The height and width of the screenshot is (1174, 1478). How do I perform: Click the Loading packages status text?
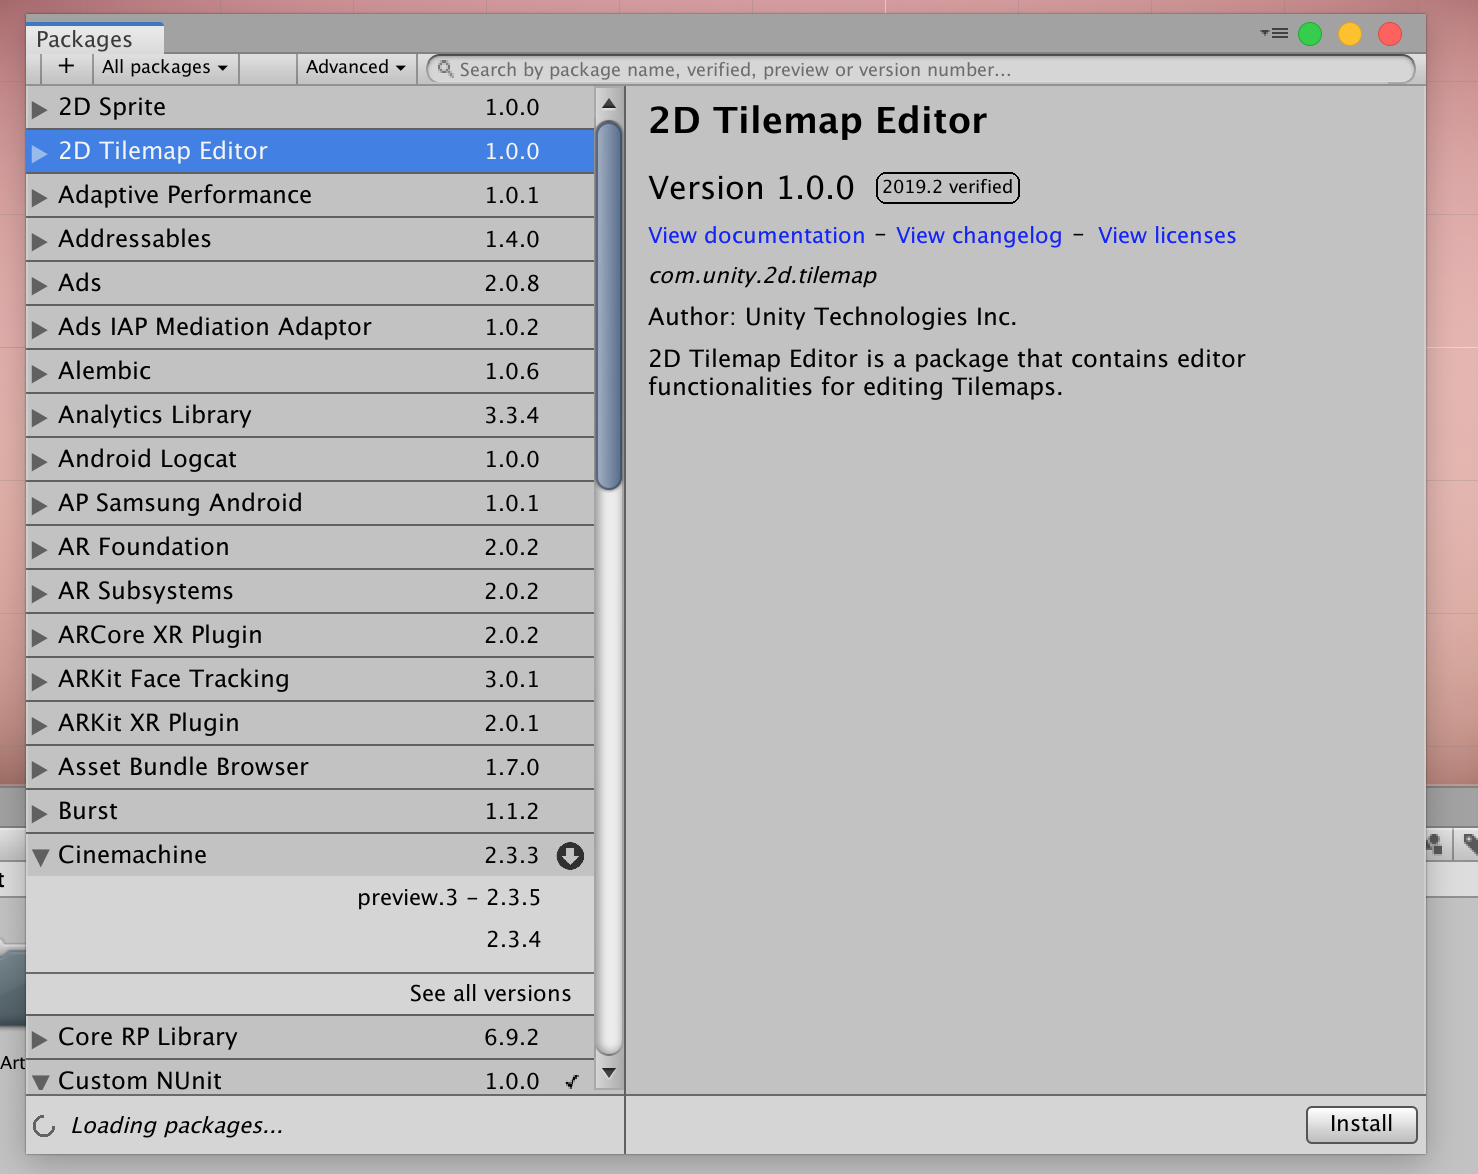[177, 1126]
